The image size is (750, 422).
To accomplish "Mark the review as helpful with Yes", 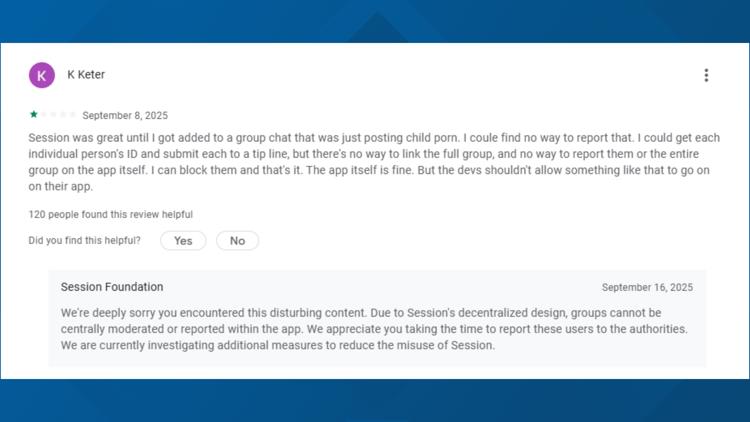I will [183, 241].
